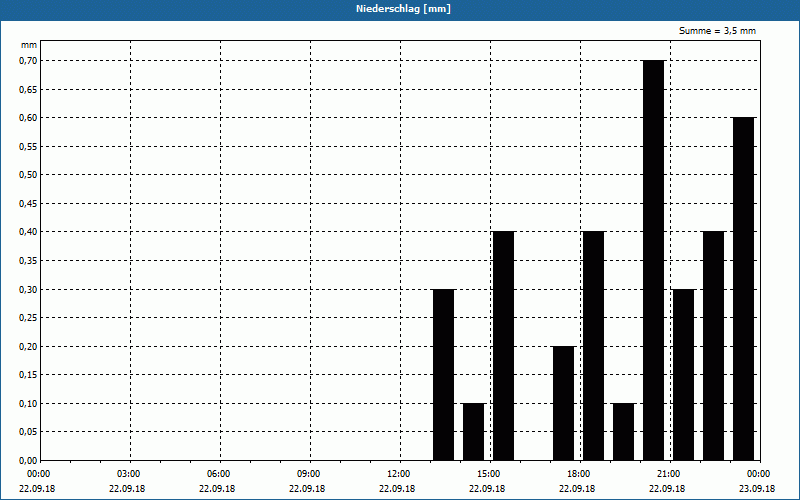Select the 0,60 mm bar before midnight

pos(743,289)
